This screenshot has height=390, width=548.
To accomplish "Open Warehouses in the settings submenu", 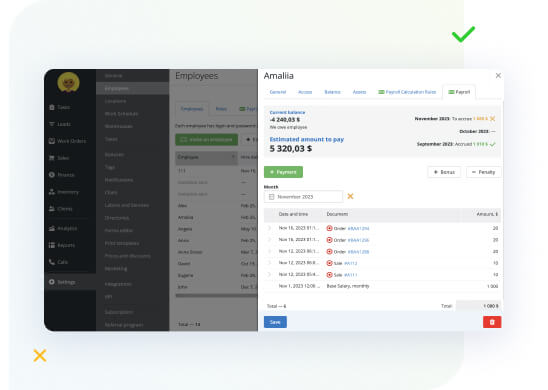I will pyautogui.click(x=118, y=126).
